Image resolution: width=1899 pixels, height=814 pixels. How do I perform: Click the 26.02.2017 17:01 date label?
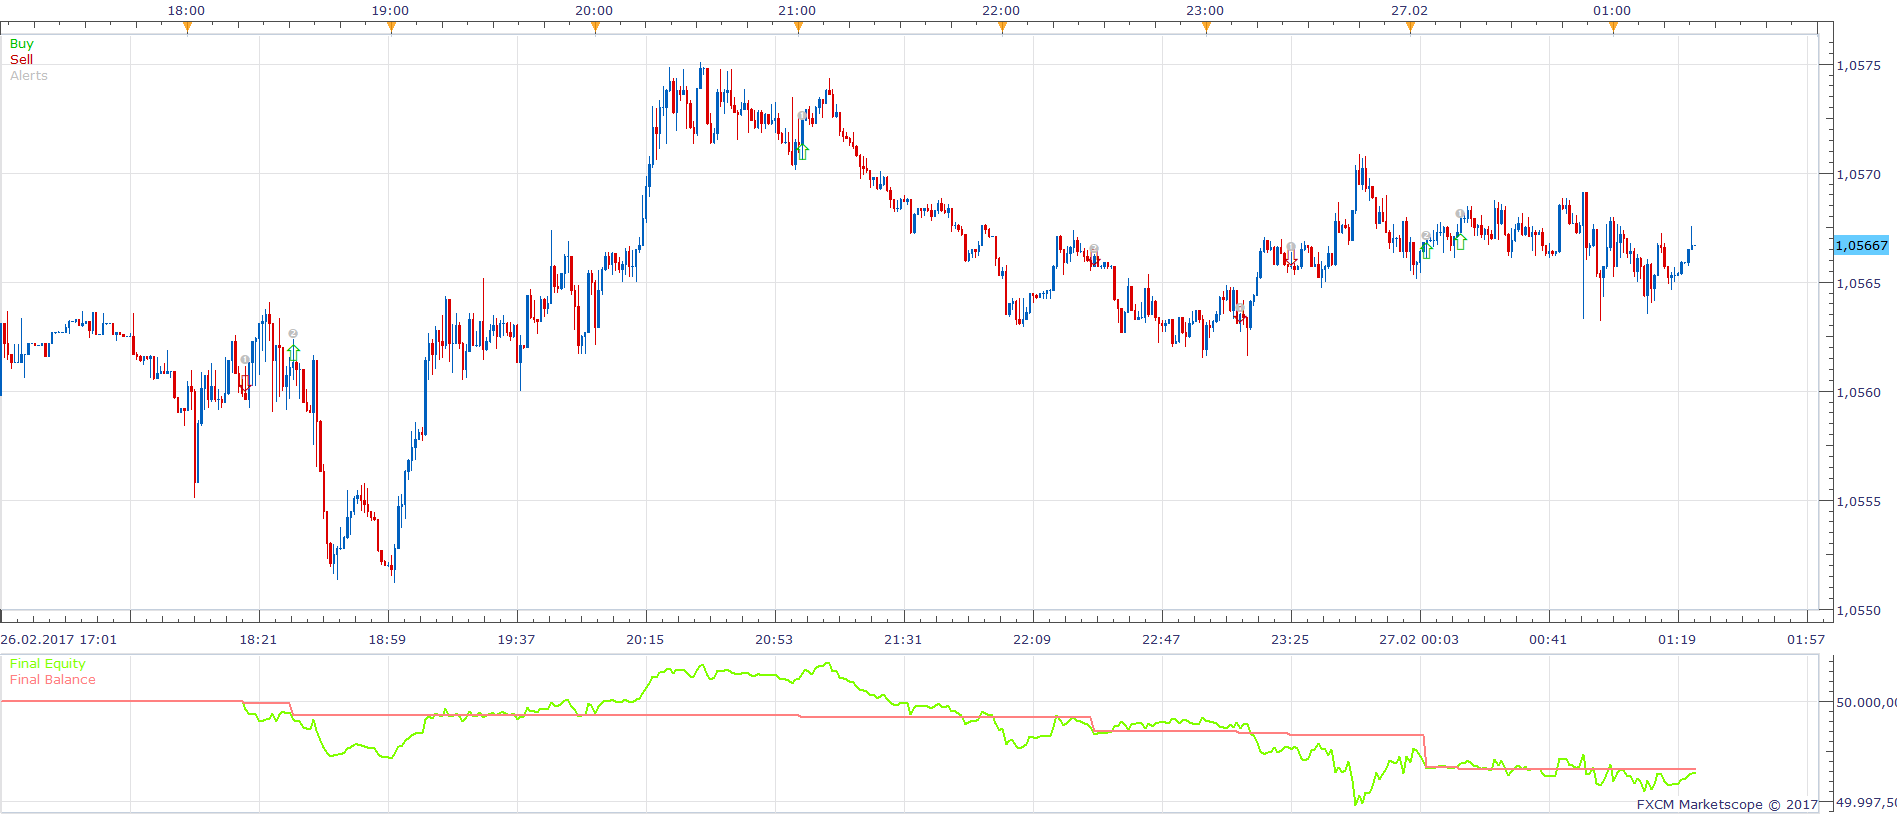58,639
